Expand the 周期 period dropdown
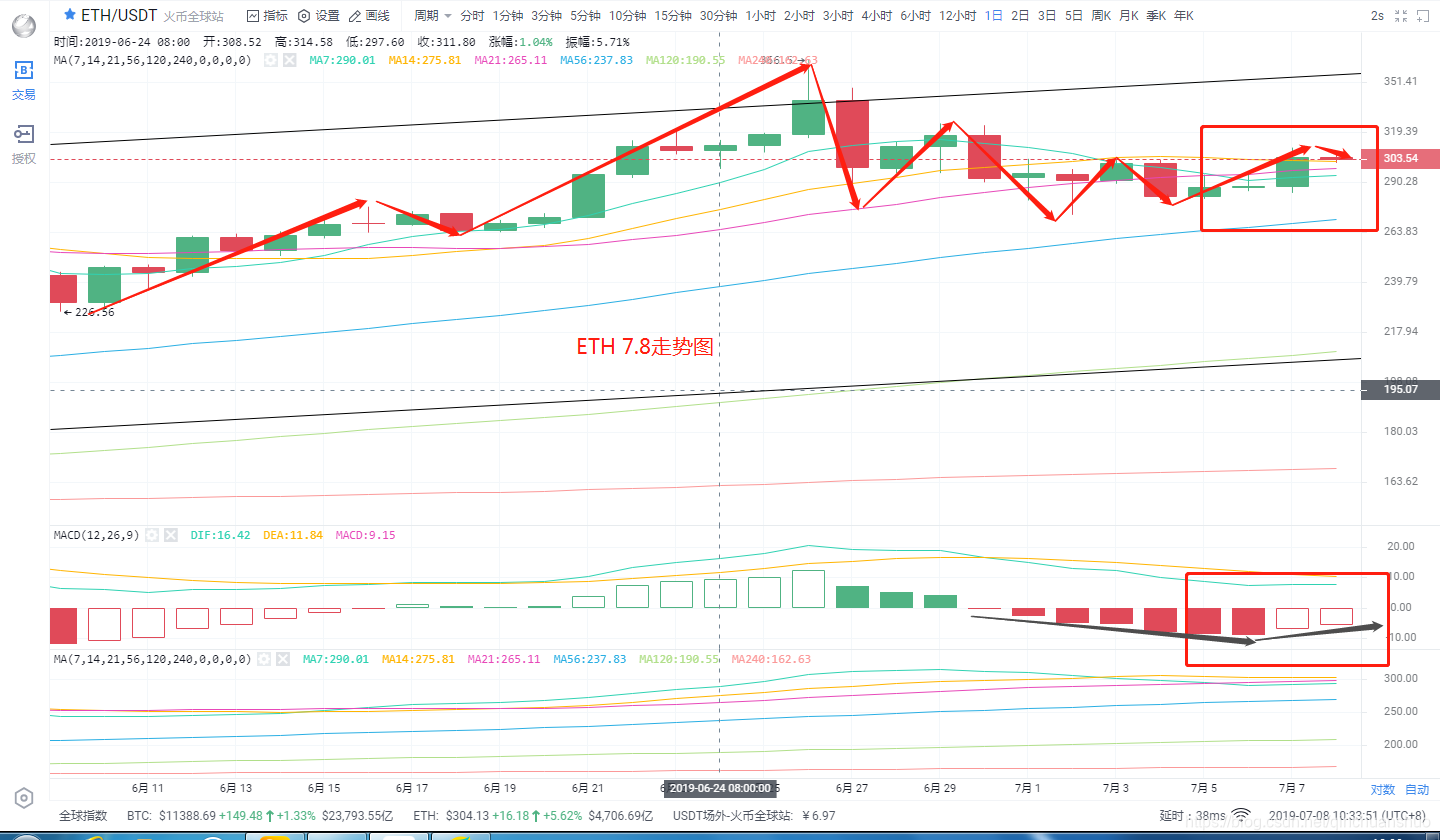Image resolution: width=1440 pixels, height=840 pixels. pos(433,16)
